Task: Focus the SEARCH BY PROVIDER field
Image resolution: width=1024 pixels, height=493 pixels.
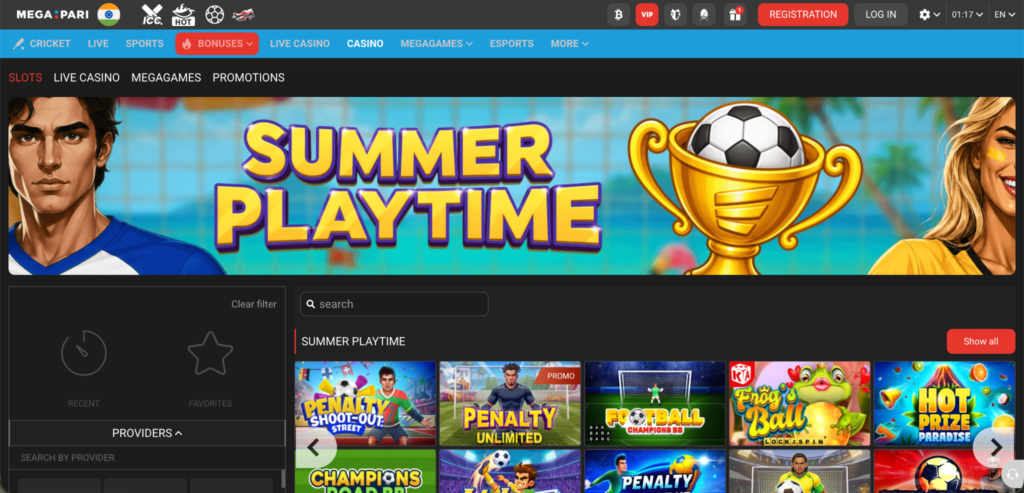Action: point(147,458)
